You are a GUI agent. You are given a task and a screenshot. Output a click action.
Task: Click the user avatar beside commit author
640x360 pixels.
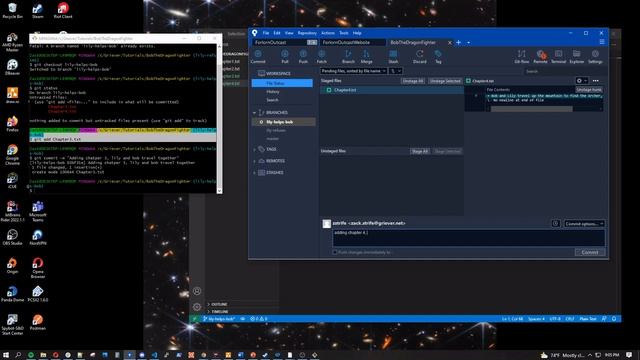pyautogui.click(x=327, y=224)
